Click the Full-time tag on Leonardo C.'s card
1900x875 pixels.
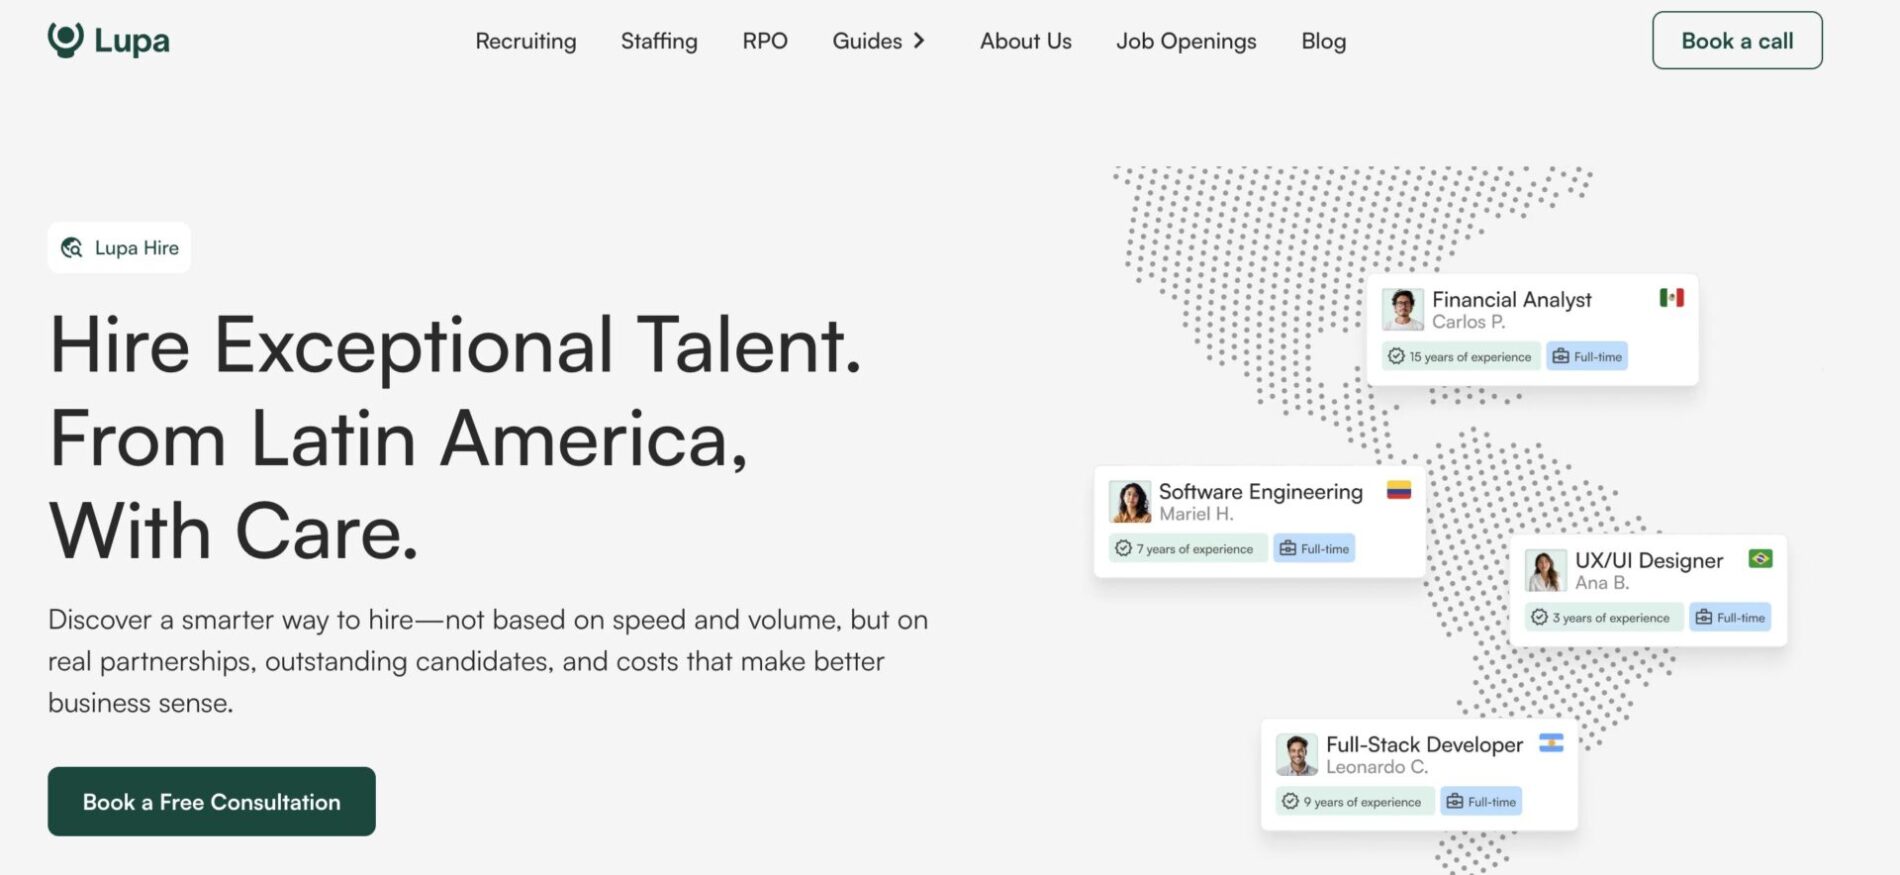(1481, 802)
